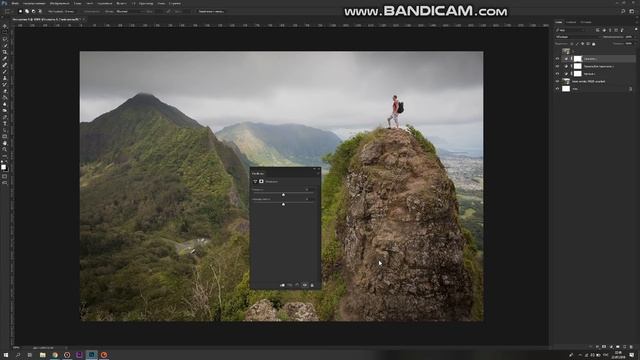This screenshot has width=640, height=360.
Task: Hide the Vibrance 1 adjustment layer
Action: 557,58
